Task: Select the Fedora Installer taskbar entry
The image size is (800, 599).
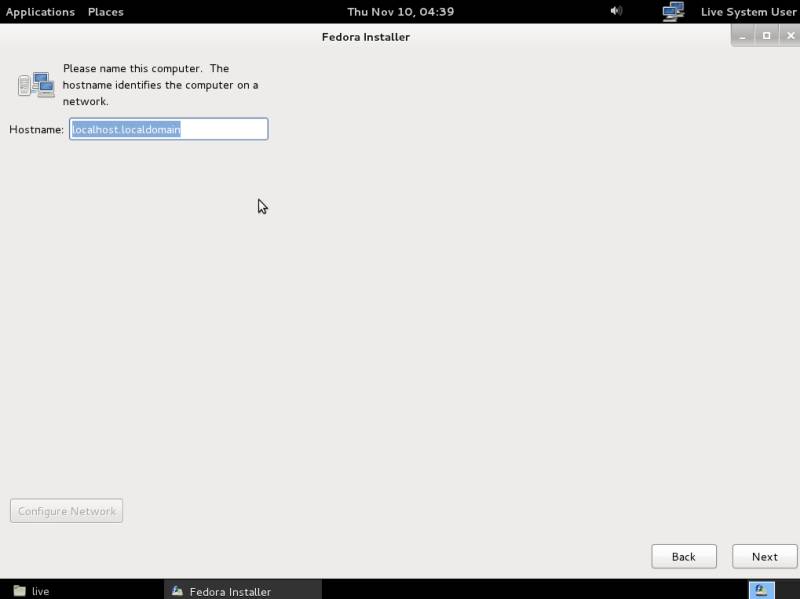Action: coord(243,591)
